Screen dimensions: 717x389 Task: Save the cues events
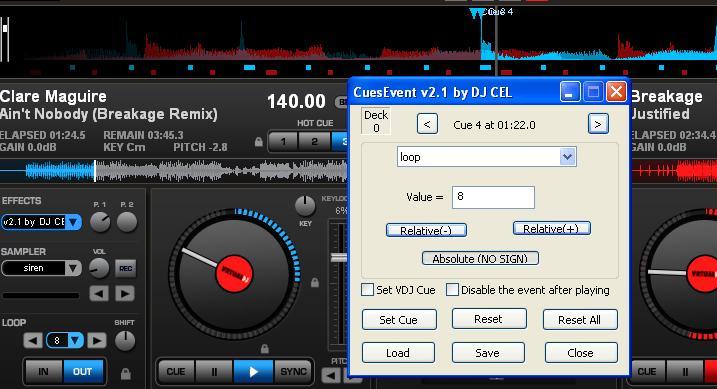[x=488, y=352]
